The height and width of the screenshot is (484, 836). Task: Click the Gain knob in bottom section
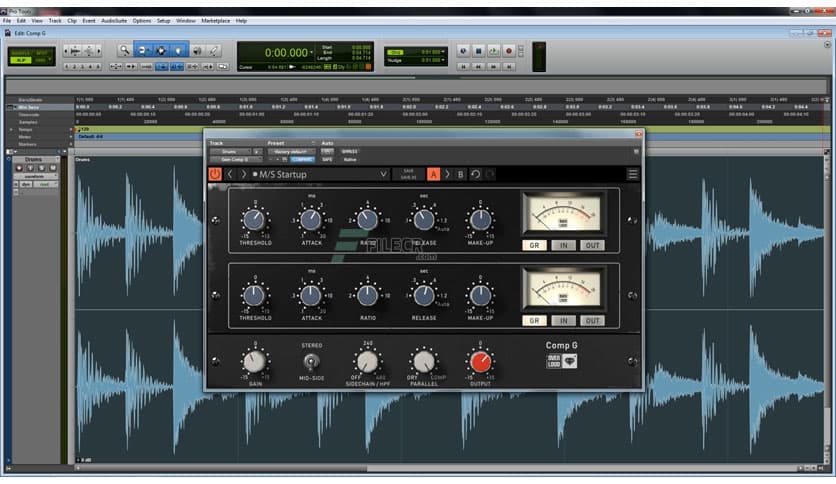pos(254,362)
